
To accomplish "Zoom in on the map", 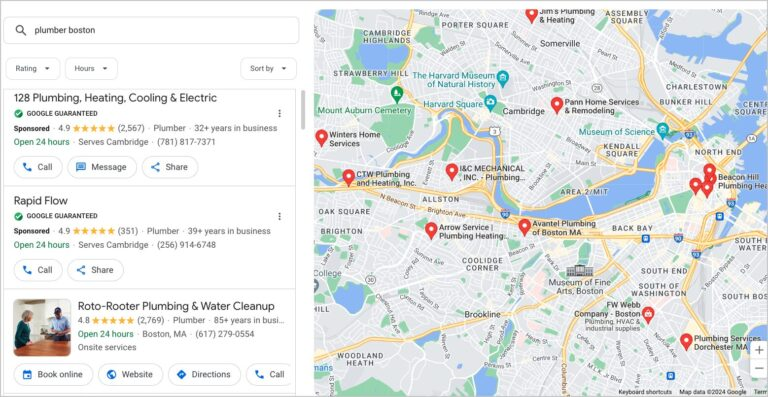I will click(760, 350).
